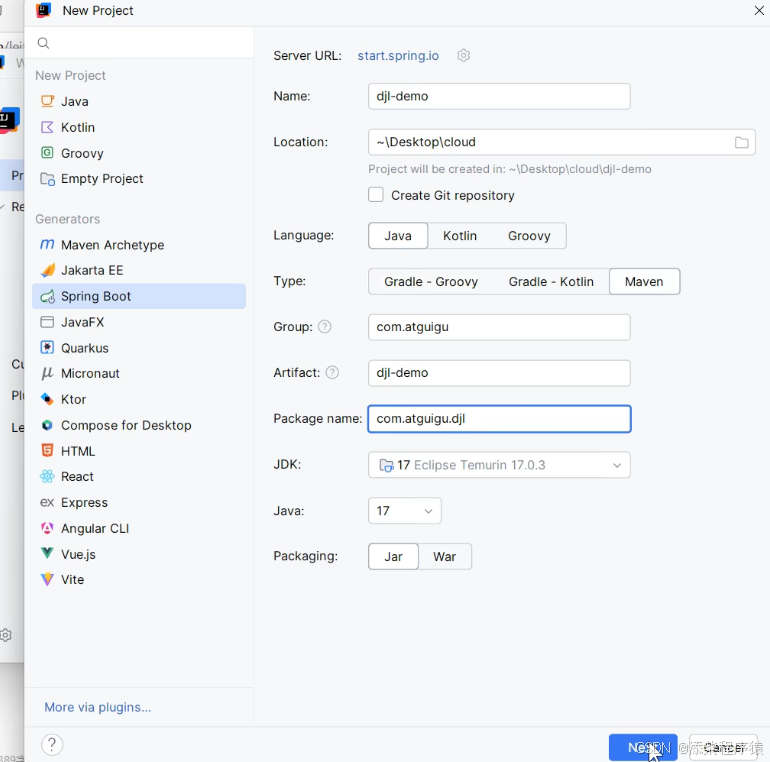Choose the Angular CLI icon
This screenshot has width=770, height=762.
coord(47,528)
